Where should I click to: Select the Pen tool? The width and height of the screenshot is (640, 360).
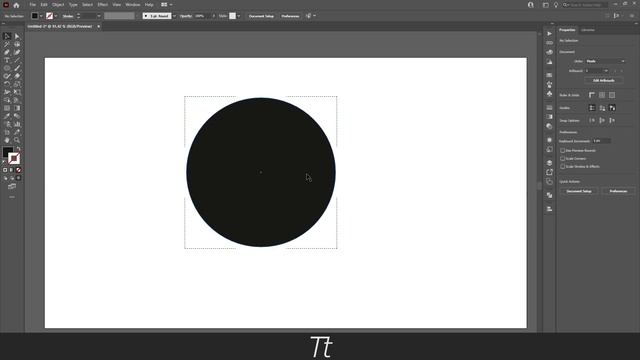(7, 52)
